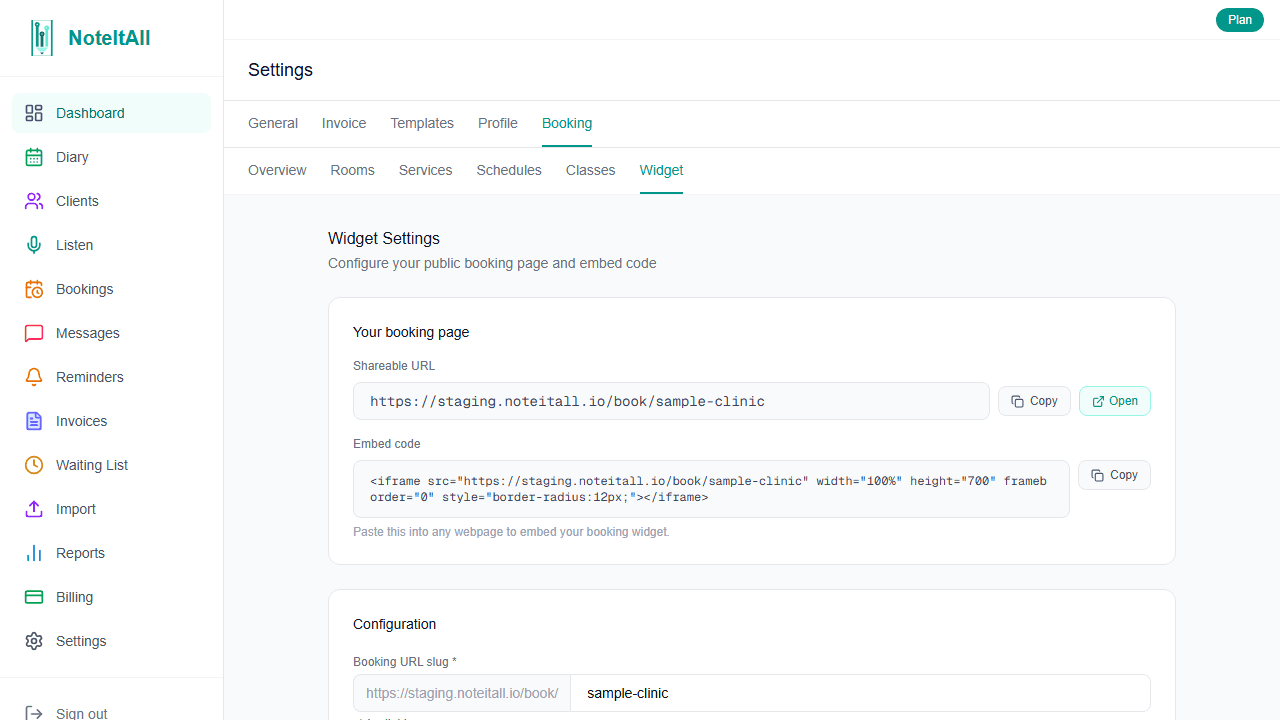Click the Plan badge button
1280x720 pixels.
pyautogui.click(x=1240, y=20)
